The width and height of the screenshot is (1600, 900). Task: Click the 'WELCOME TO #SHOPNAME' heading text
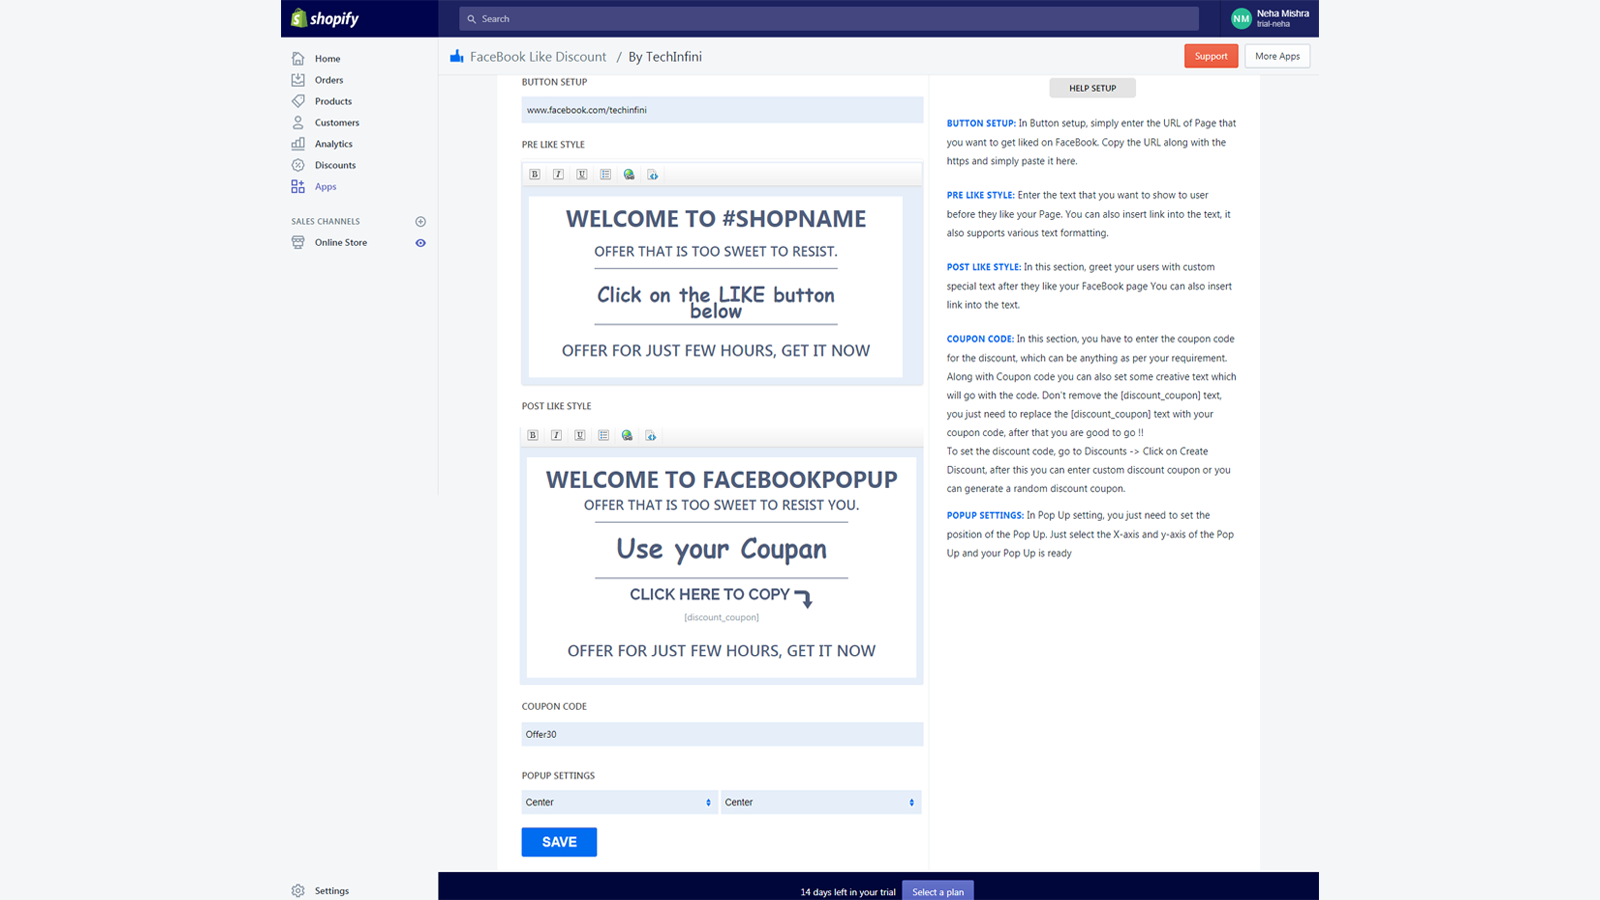[x=716, y=219]
